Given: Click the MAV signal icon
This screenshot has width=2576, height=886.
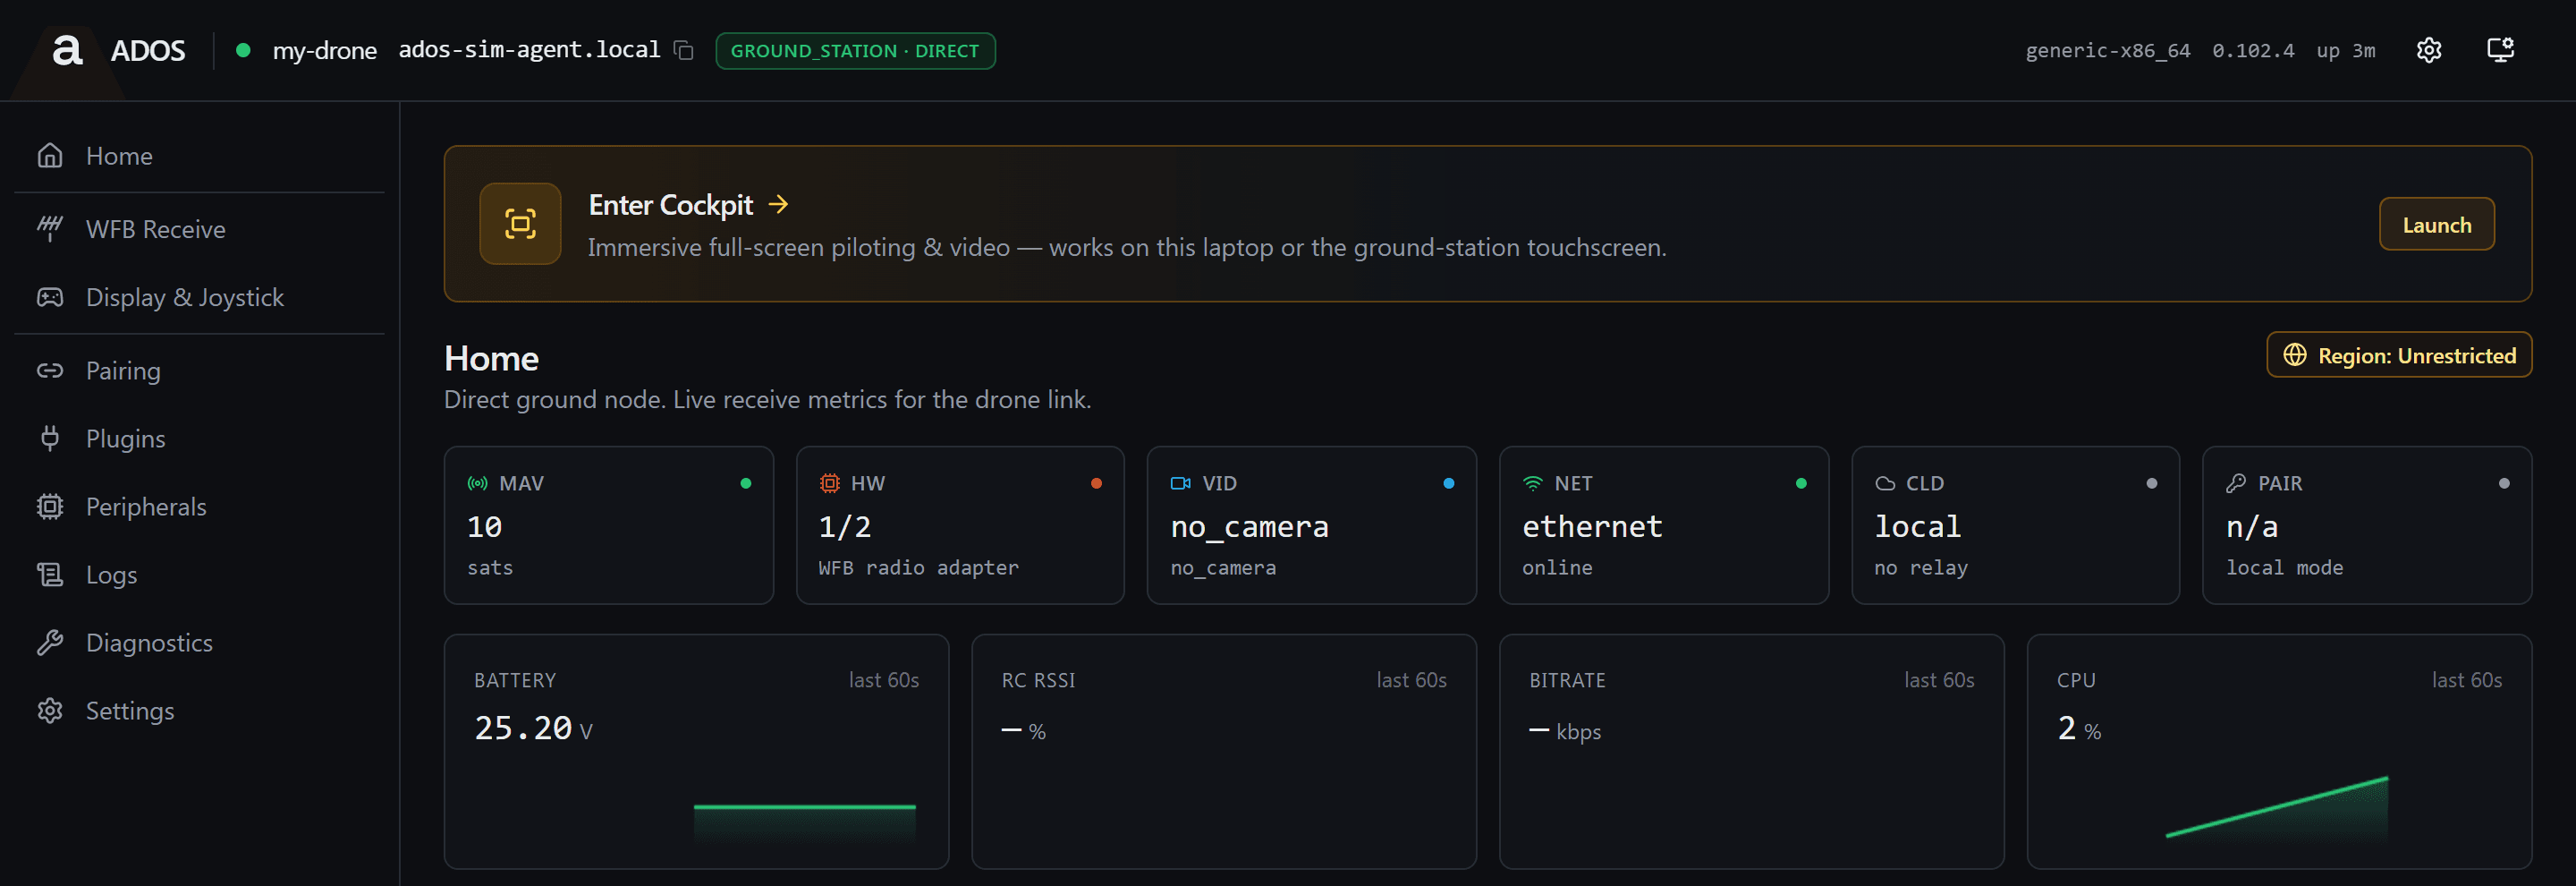Looking at the screenshot, I should click(x=478, y=484).
